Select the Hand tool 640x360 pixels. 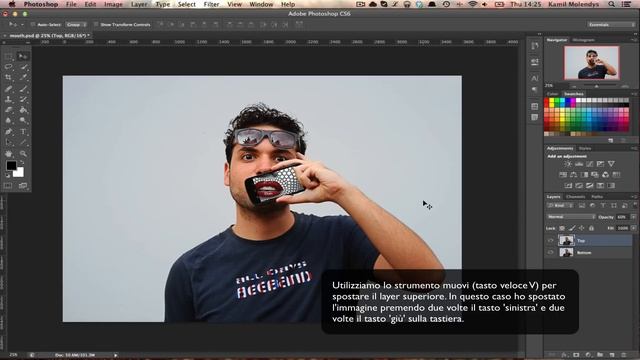(x=9, y=154)
